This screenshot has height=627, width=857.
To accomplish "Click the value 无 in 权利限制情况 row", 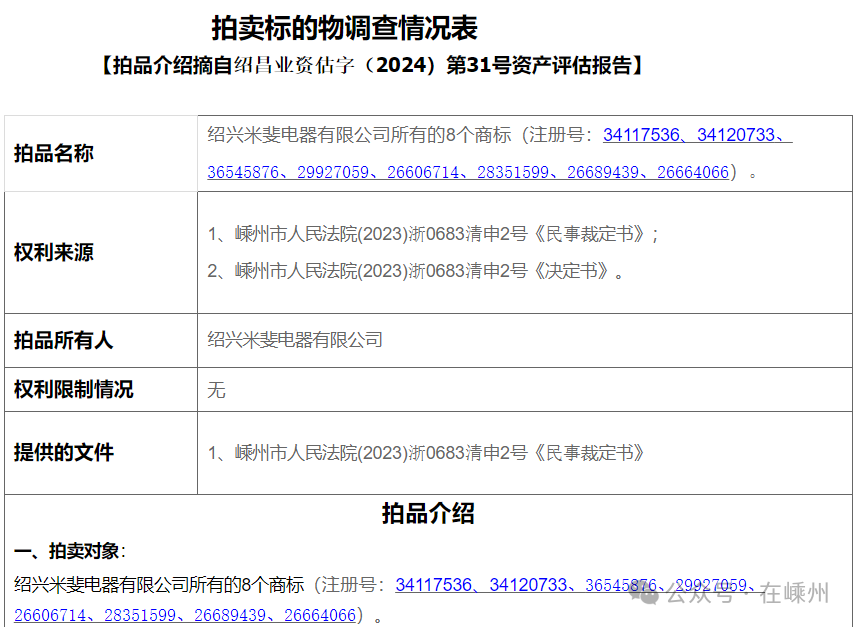I will 216,390.
